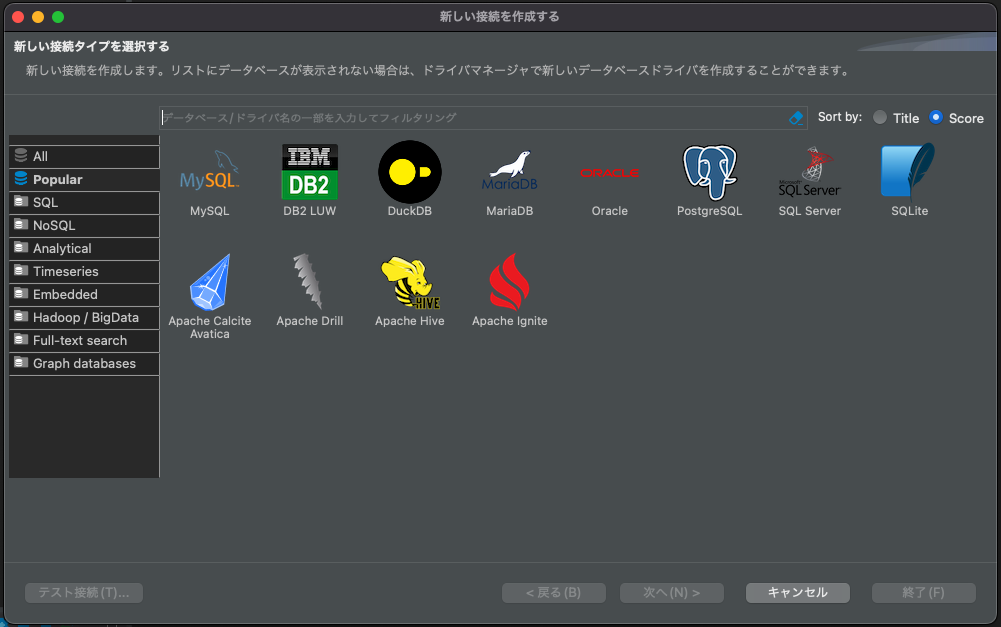Image resolution: width=1001 pixels, height=627 pixels.
Task: Select the MariaDB database icon
Action: [x=509, y=172]
